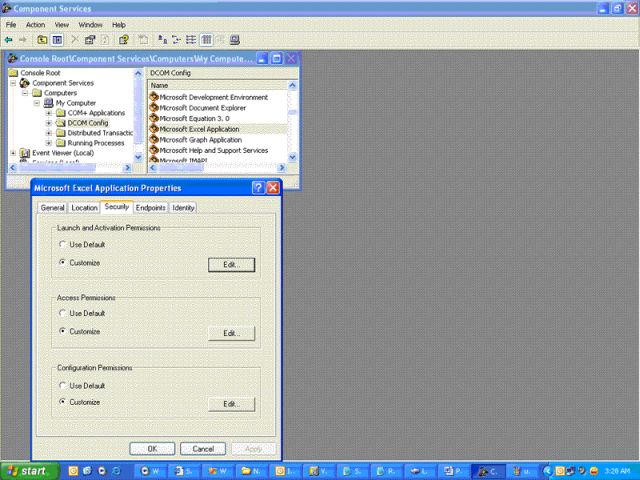The height and width of the screenshot is (480, 640).
Task: Edit Launch and Activation Permissions
Action: [x=231, y=264]
